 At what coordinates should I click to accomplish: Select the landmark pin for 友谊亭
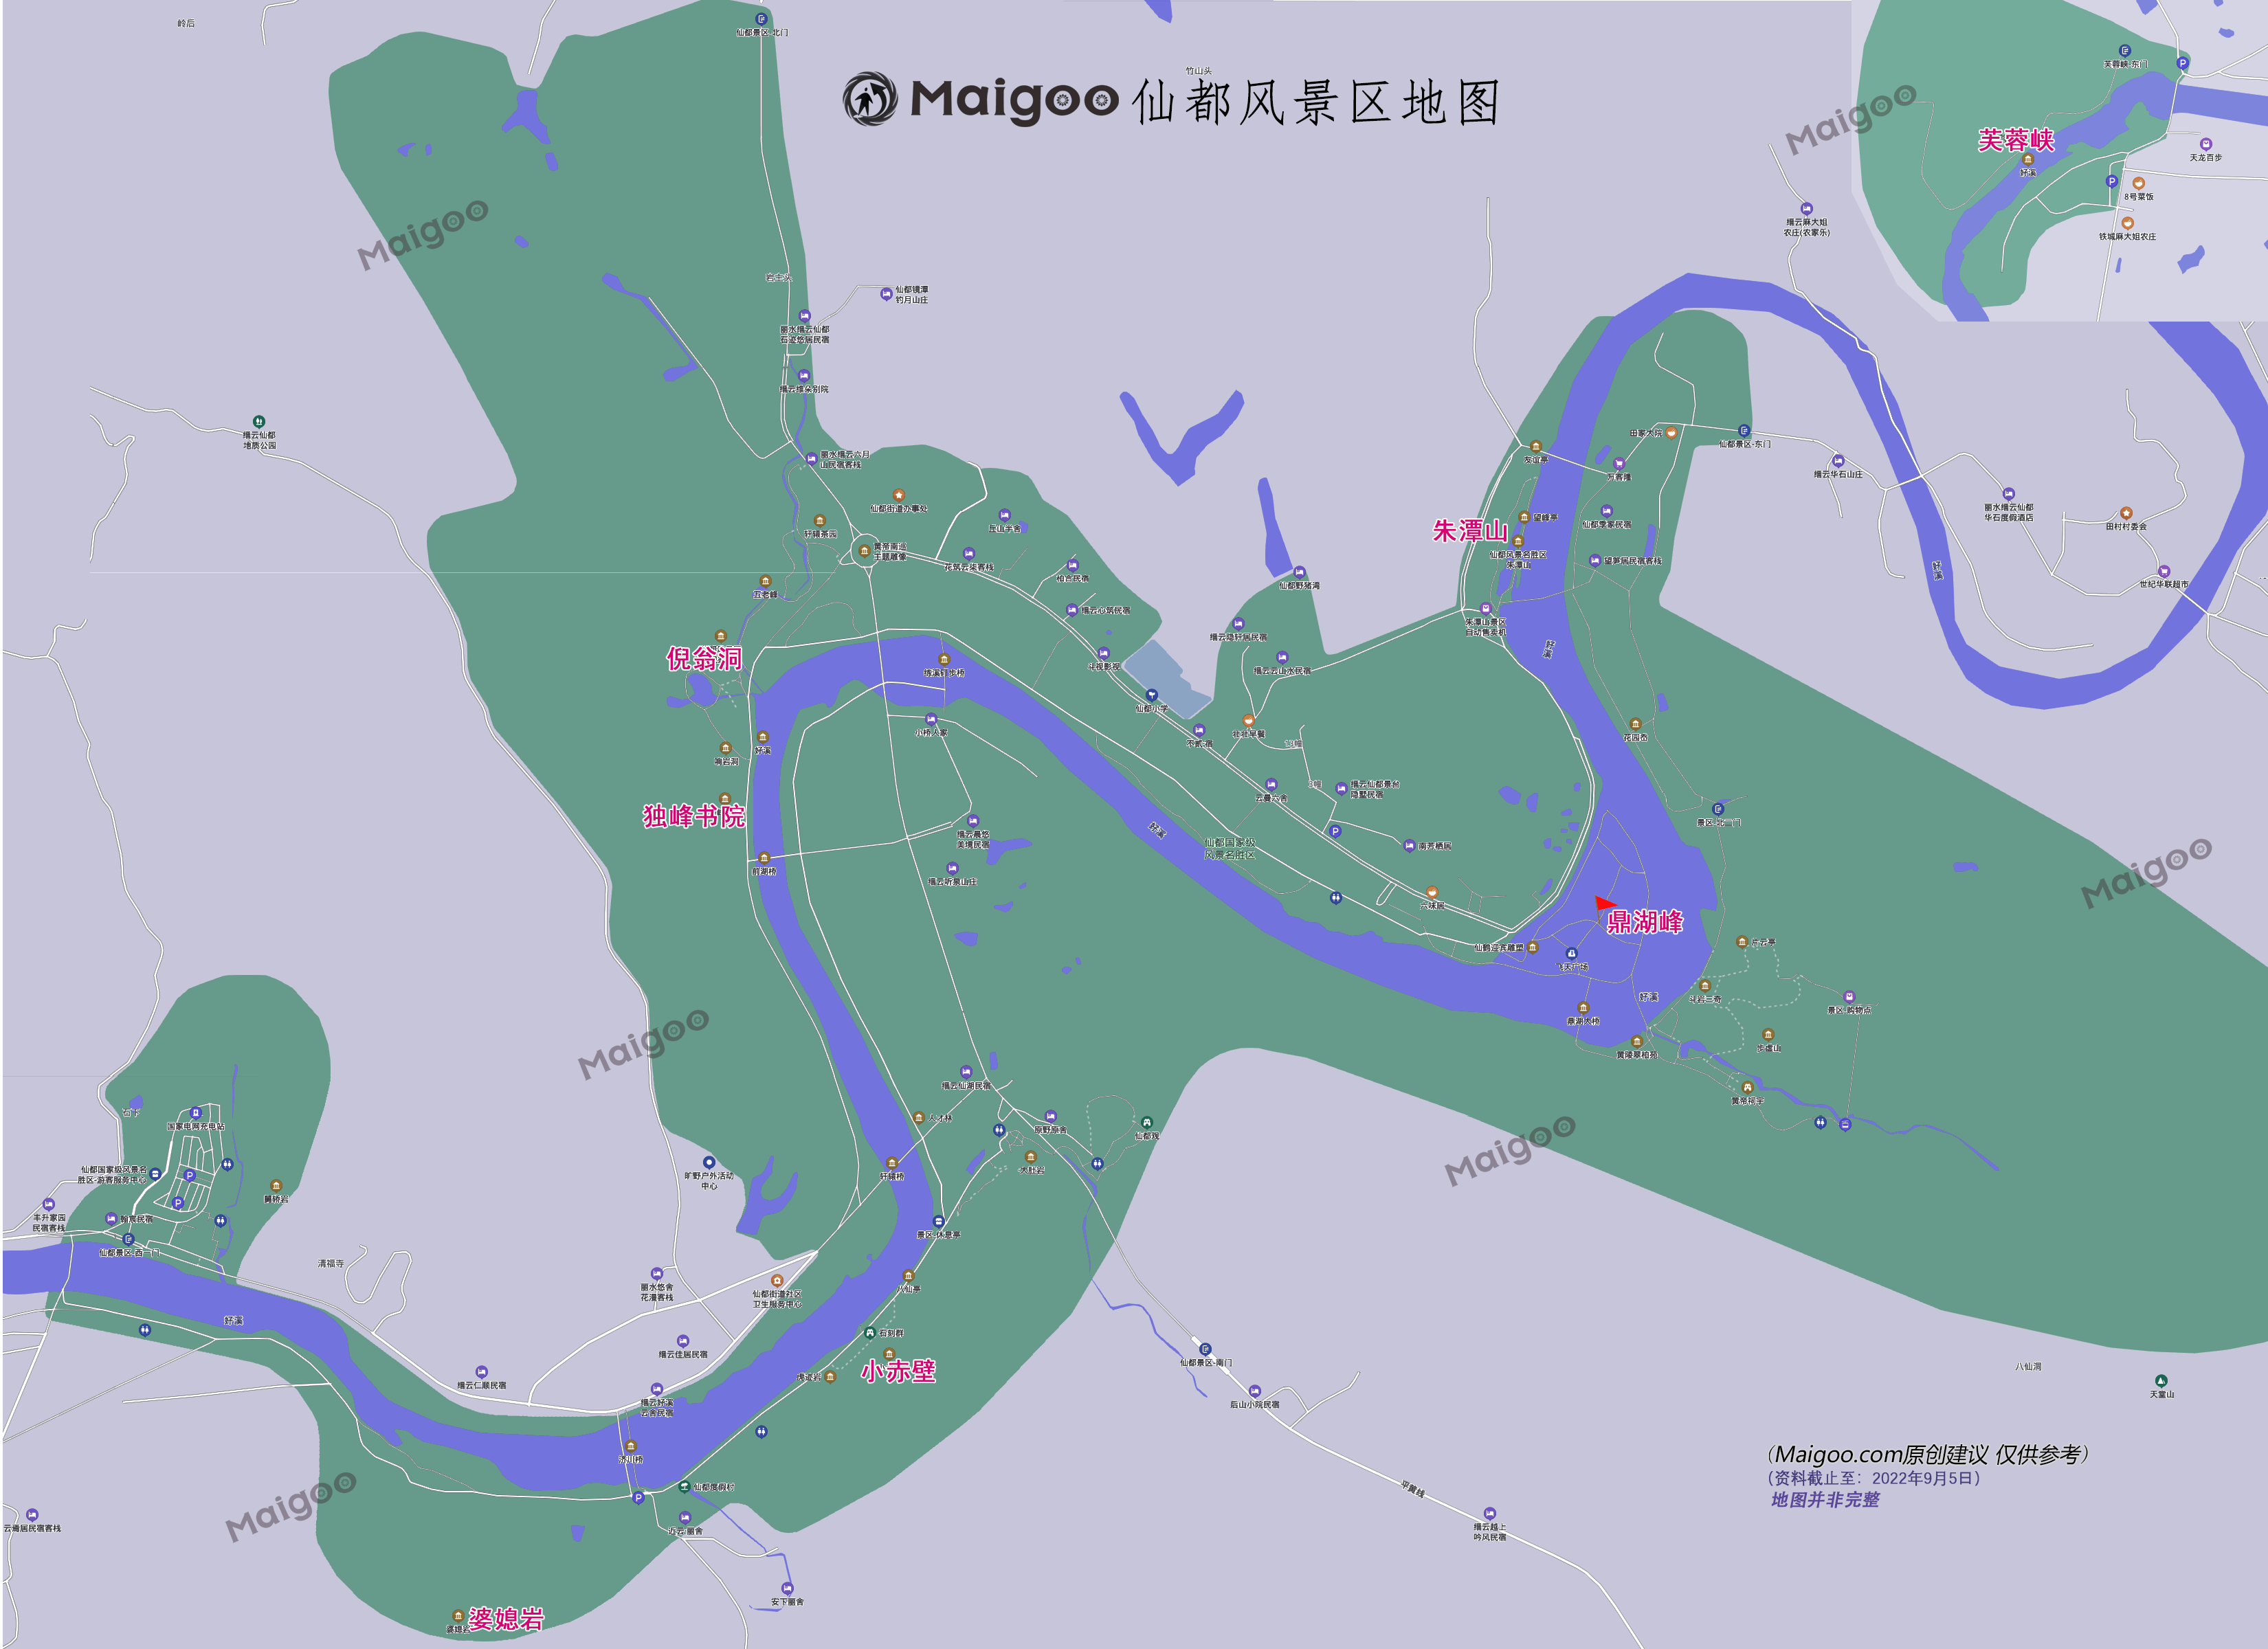click(x=1536, y=447)
